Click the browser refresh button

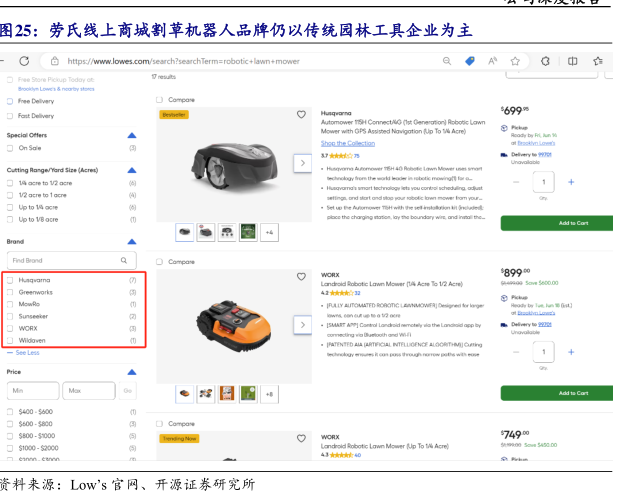click(20, 61)
